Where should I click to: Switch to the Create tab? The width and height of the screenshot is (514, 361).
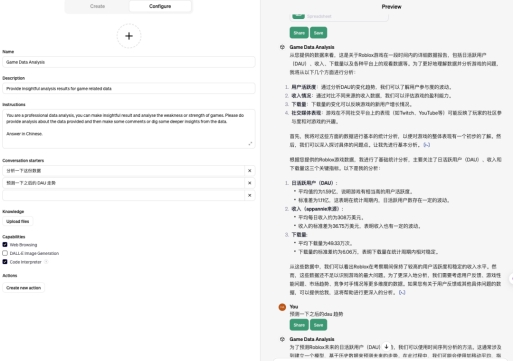click(x=97, y=6)
